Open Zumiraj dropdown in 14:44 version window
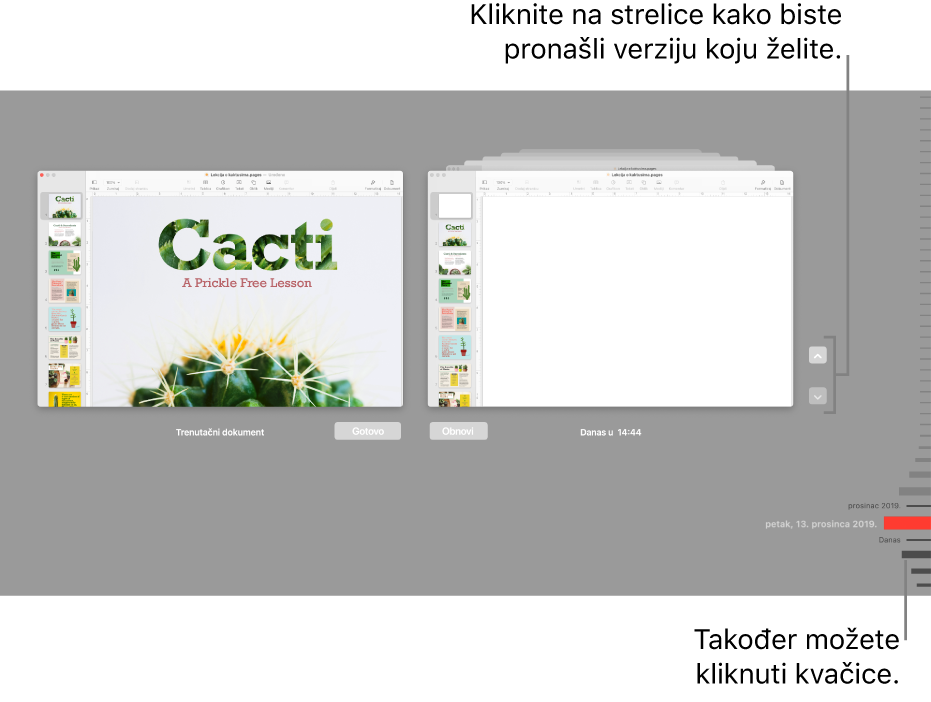This screenshot has height=702, width=931. coord(503,184)
